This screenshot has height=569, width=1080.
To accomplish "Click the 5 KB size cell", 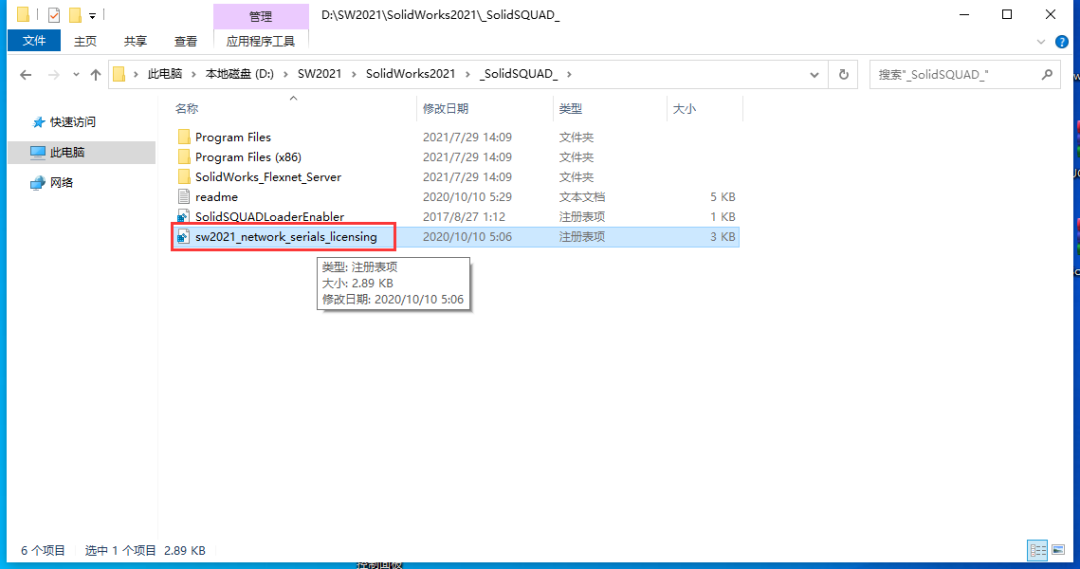I will tap(723, 197).
